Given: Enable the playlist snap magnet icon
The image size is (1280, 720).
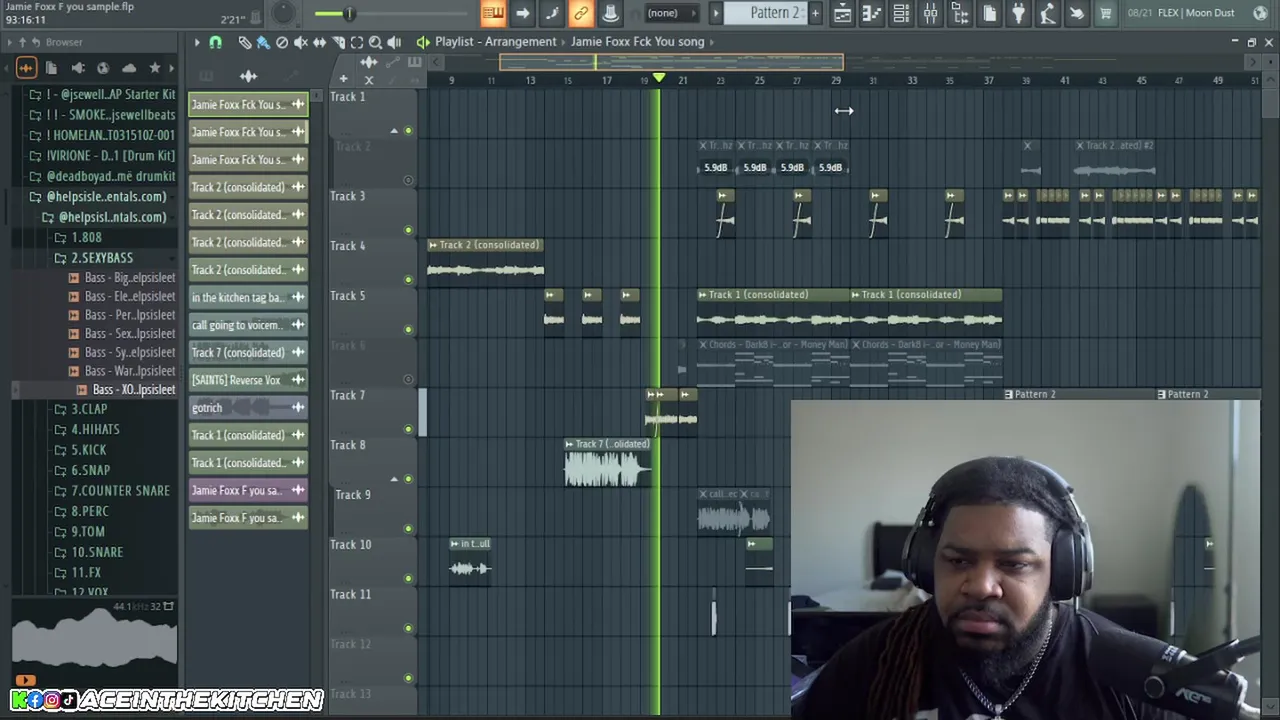Looking at the screenshot, I should click(215, 42).
